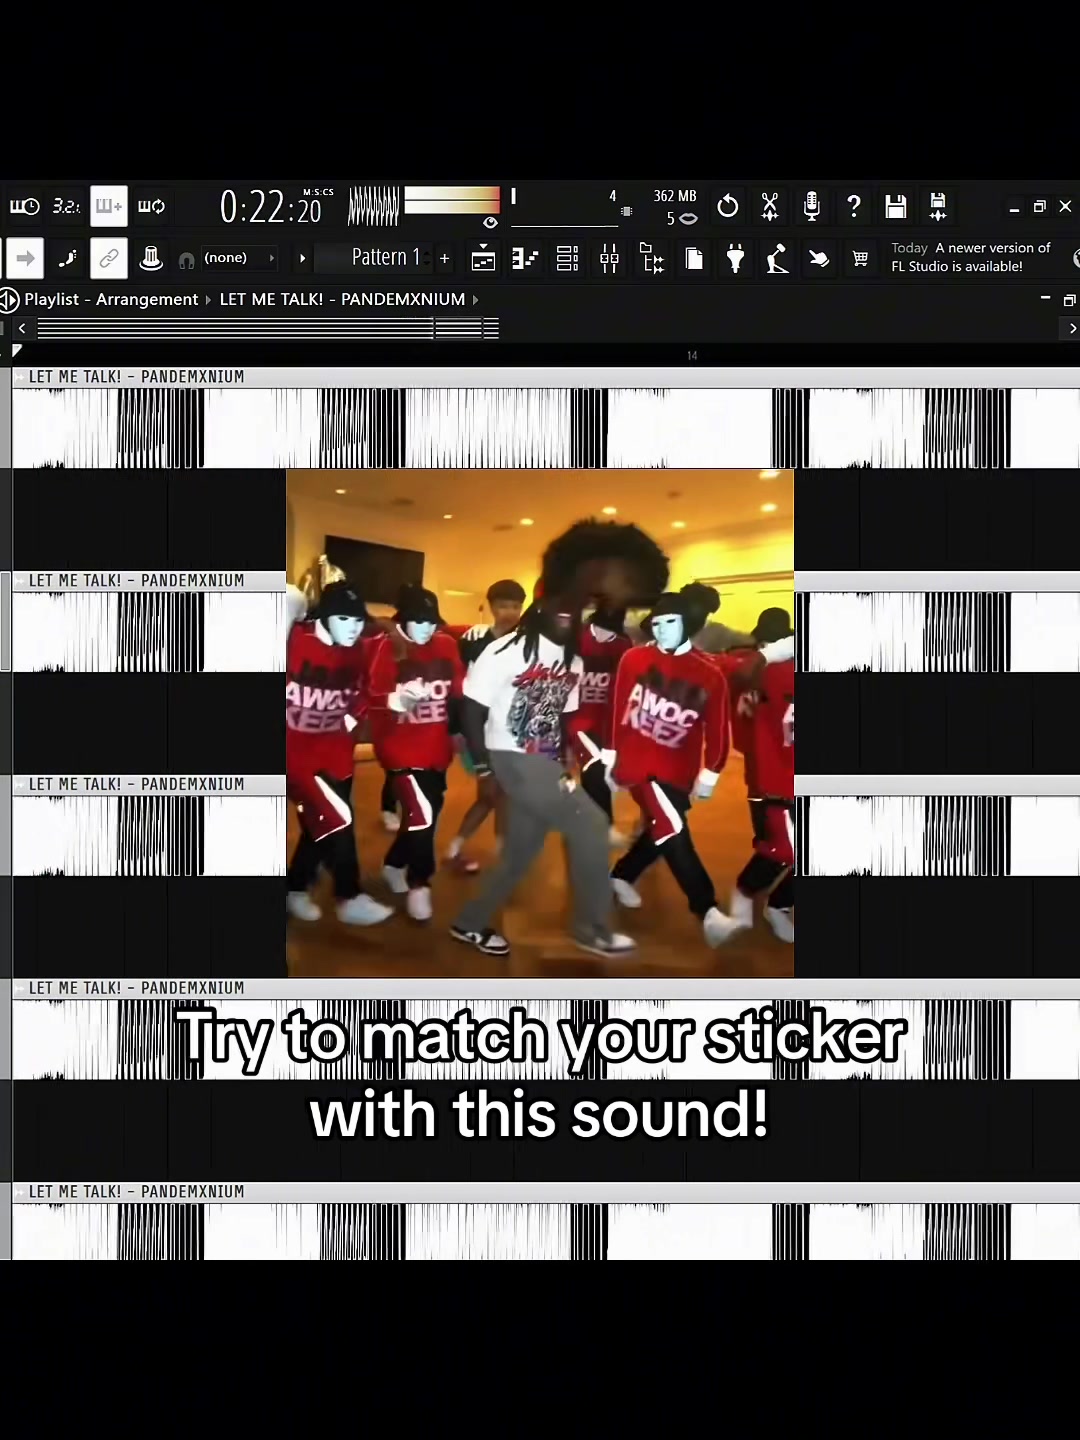1080x1440 pixels.
Task: Expand the arrow left of Pattern 1
Action: [x=302, y=258]
